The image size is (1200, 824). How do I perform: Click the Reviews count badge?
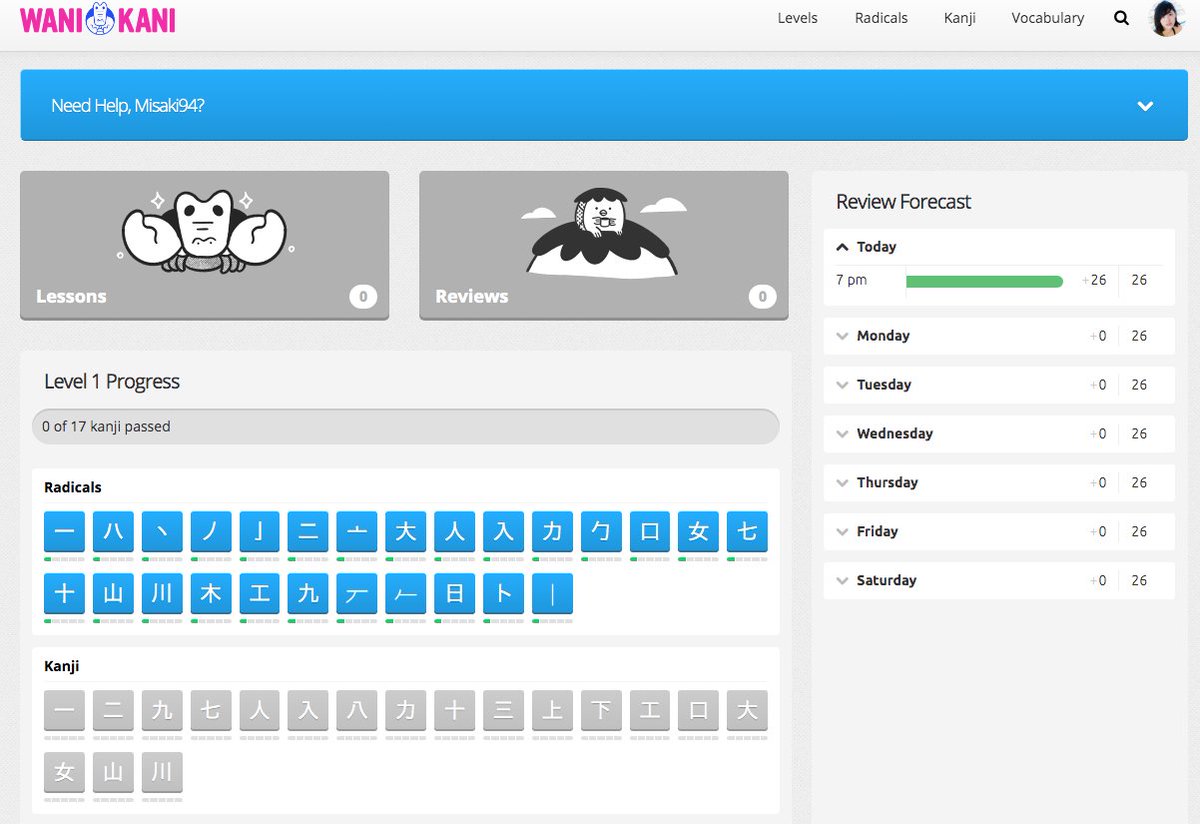762,296
